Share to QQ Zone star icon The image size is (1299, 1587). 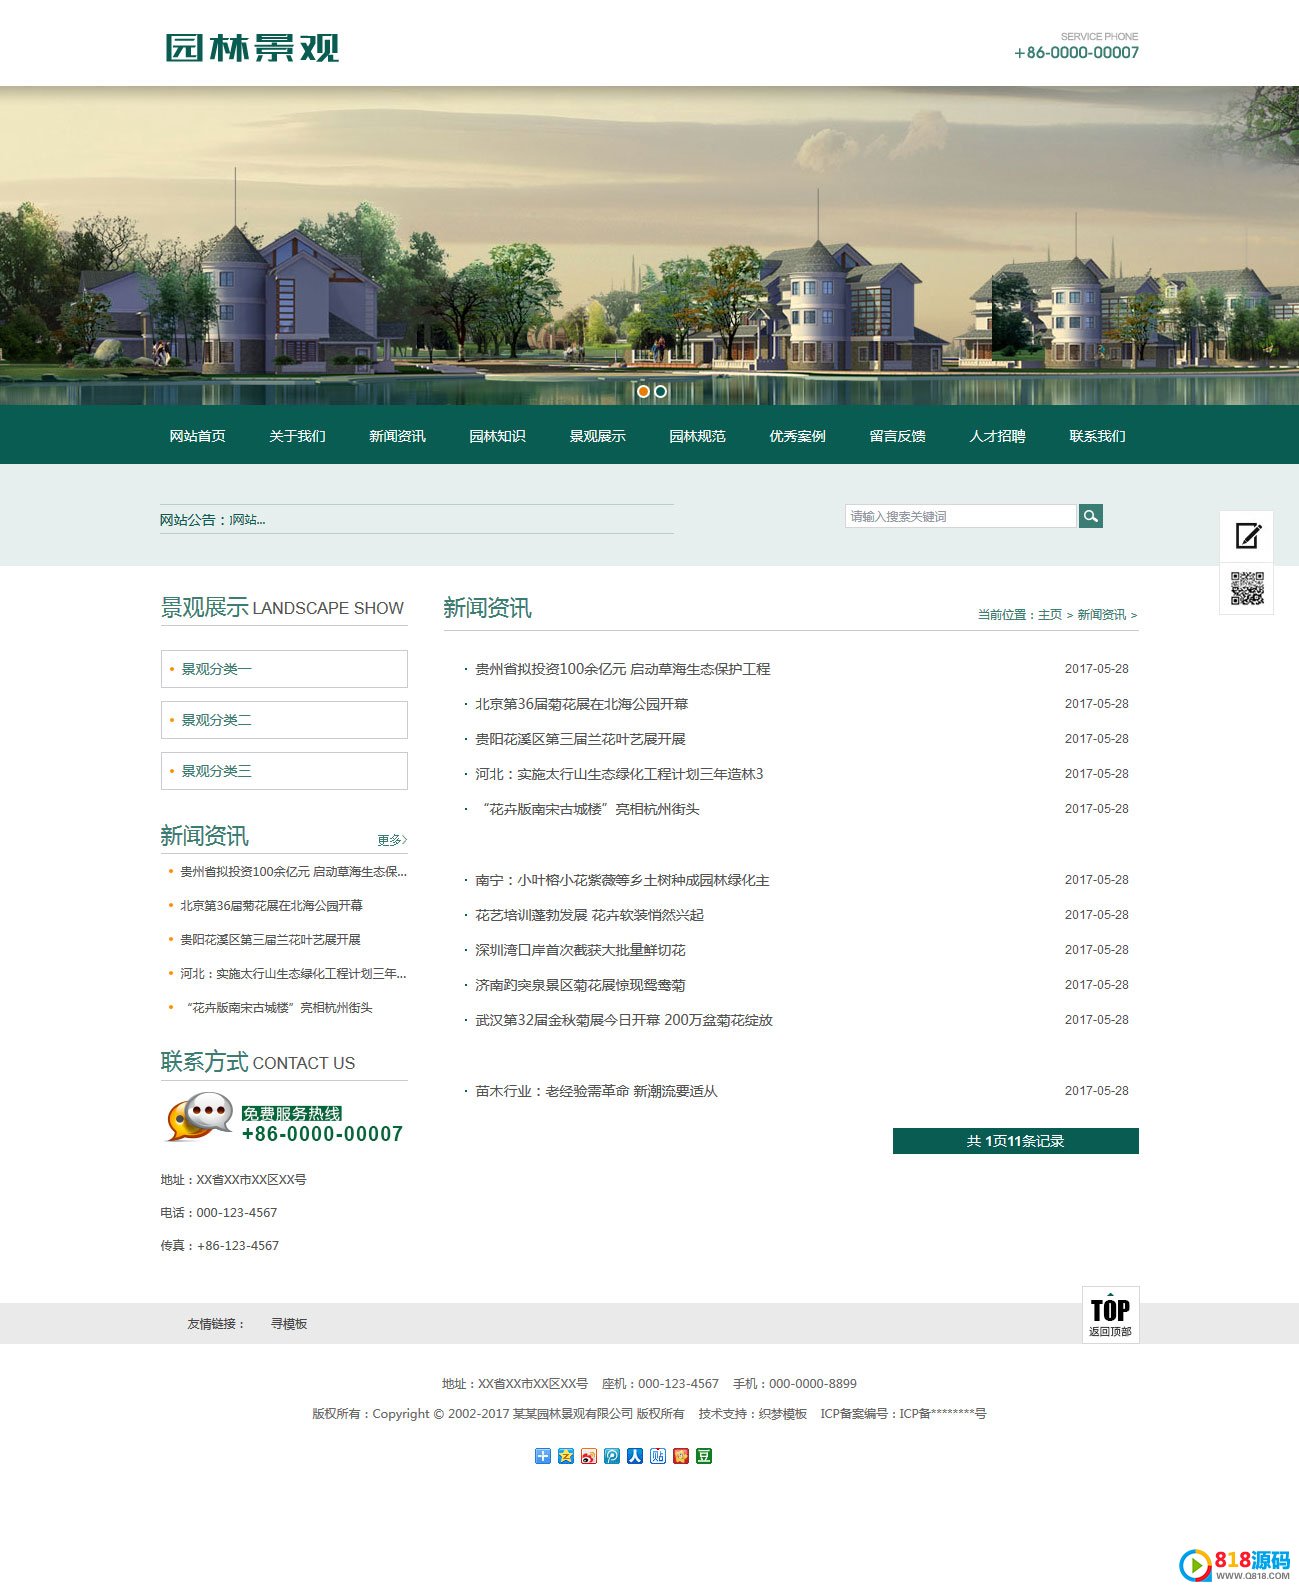566,1456
